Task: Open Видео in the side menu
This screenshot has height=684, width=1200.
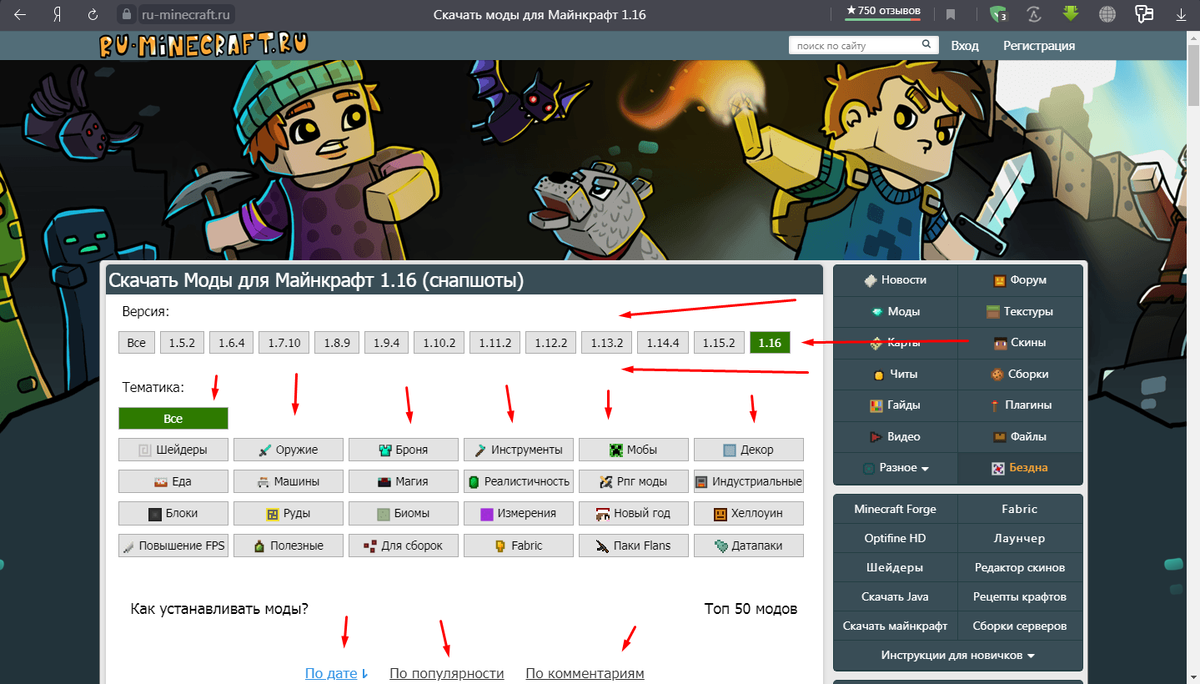Action: click(895, 436)
